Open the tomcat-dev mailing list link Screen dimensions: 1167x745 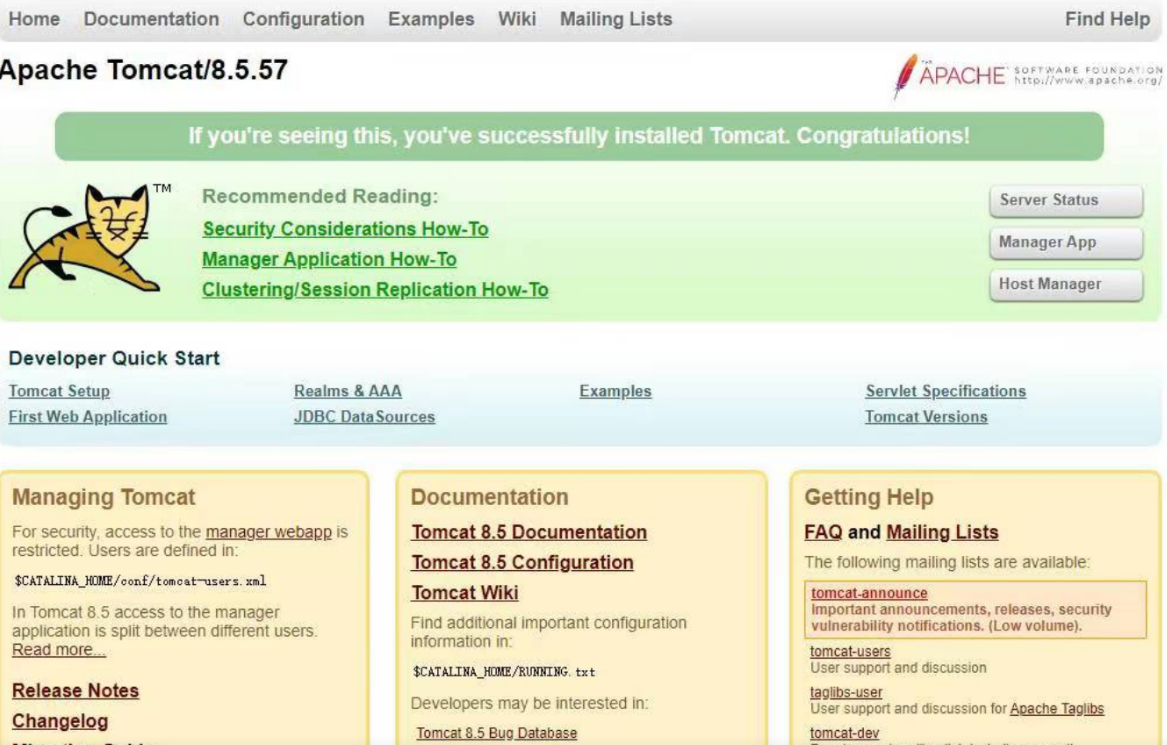pyautogui.click(x=844, y=733)
